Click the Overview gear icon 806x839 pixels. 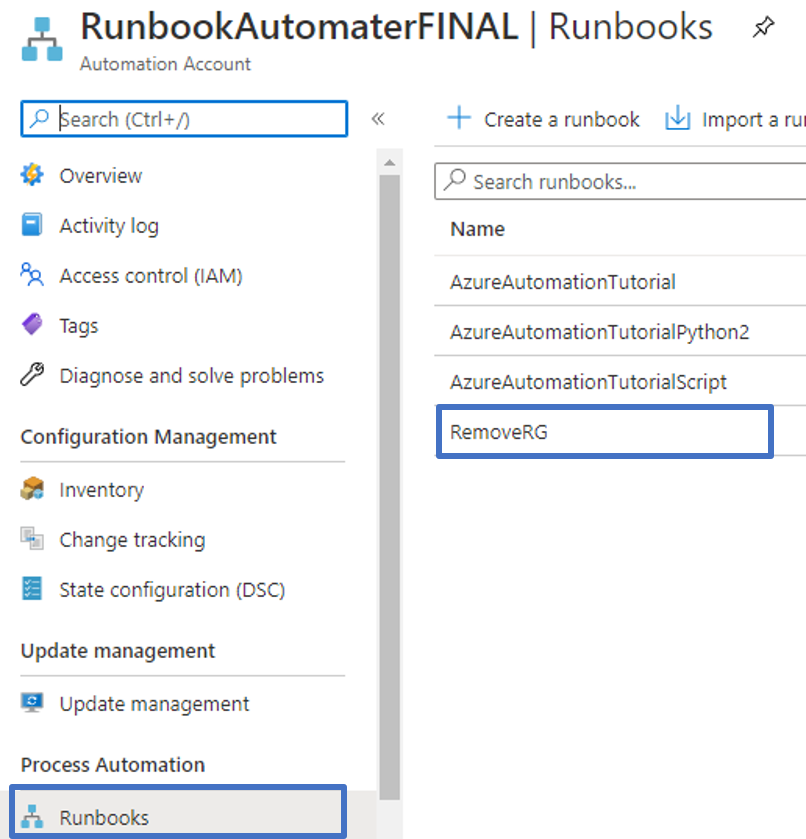[x=32, y=175]
